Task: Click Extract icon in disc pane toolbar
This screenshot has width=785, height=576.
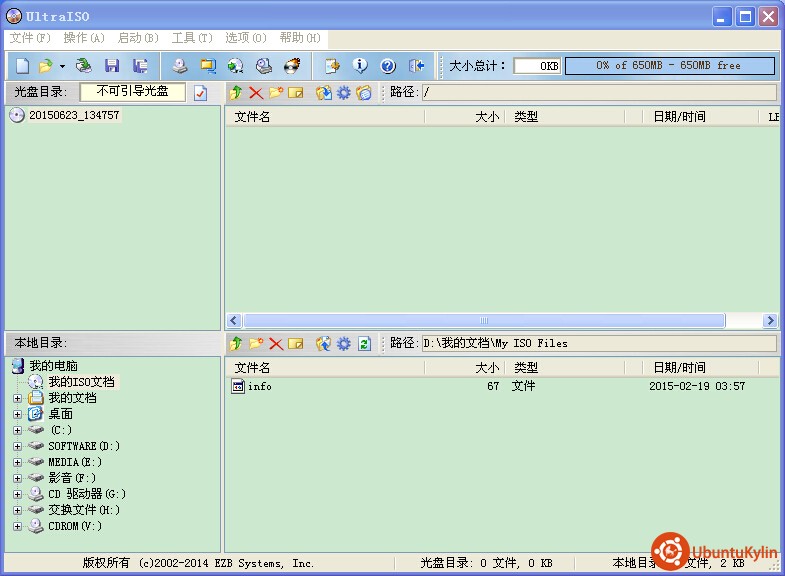Action: click(324, 93)
